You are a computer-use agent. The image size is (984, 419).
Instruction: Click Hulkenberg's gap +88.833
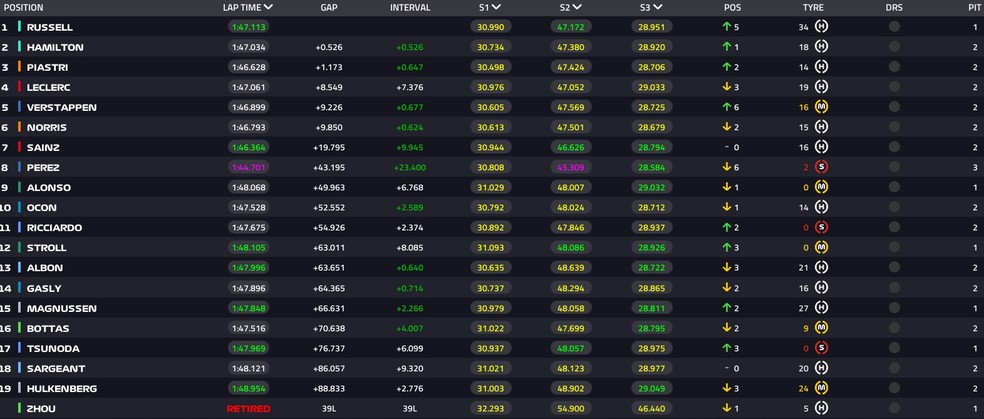(x=329, y=388)
